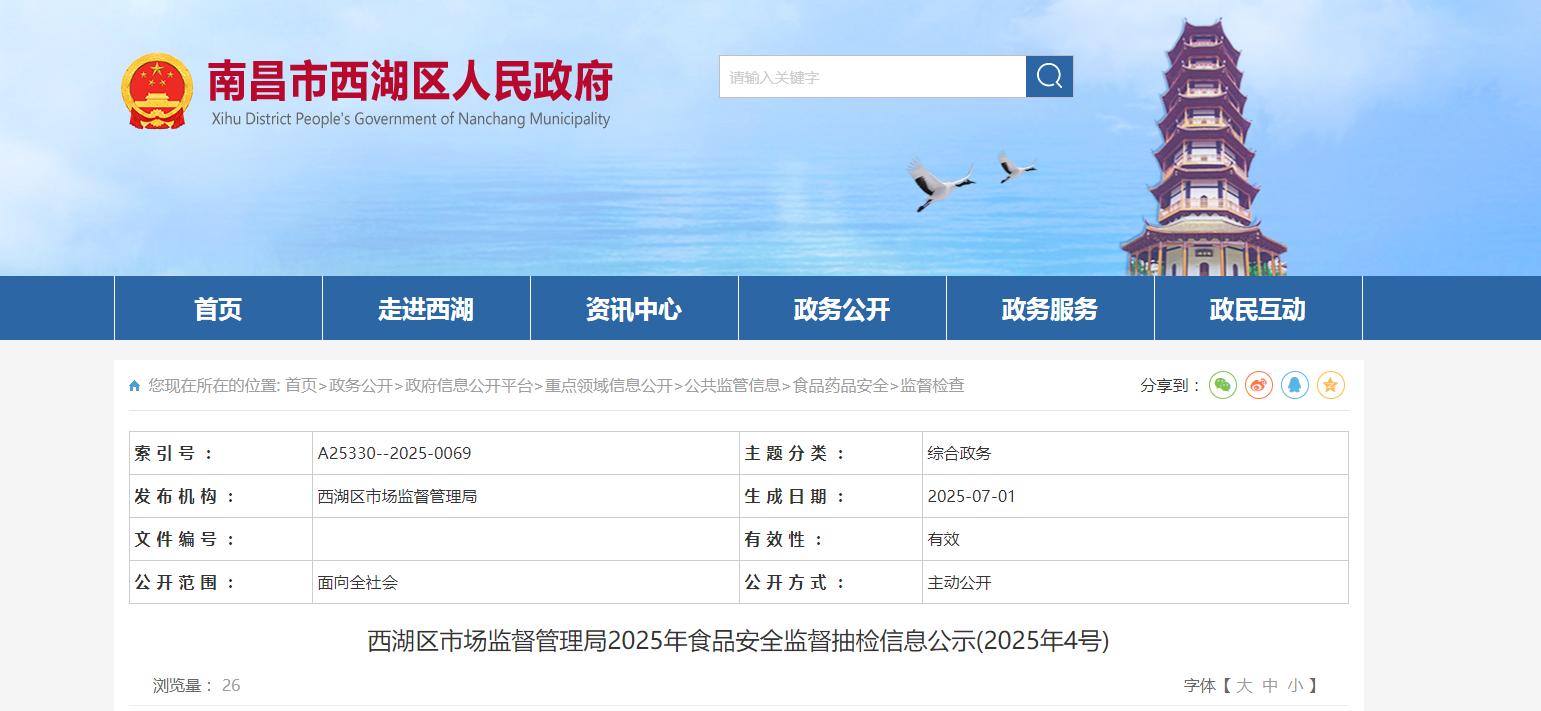Open 食品药品安全 breadcrumb link

click(x=841, y=386)
